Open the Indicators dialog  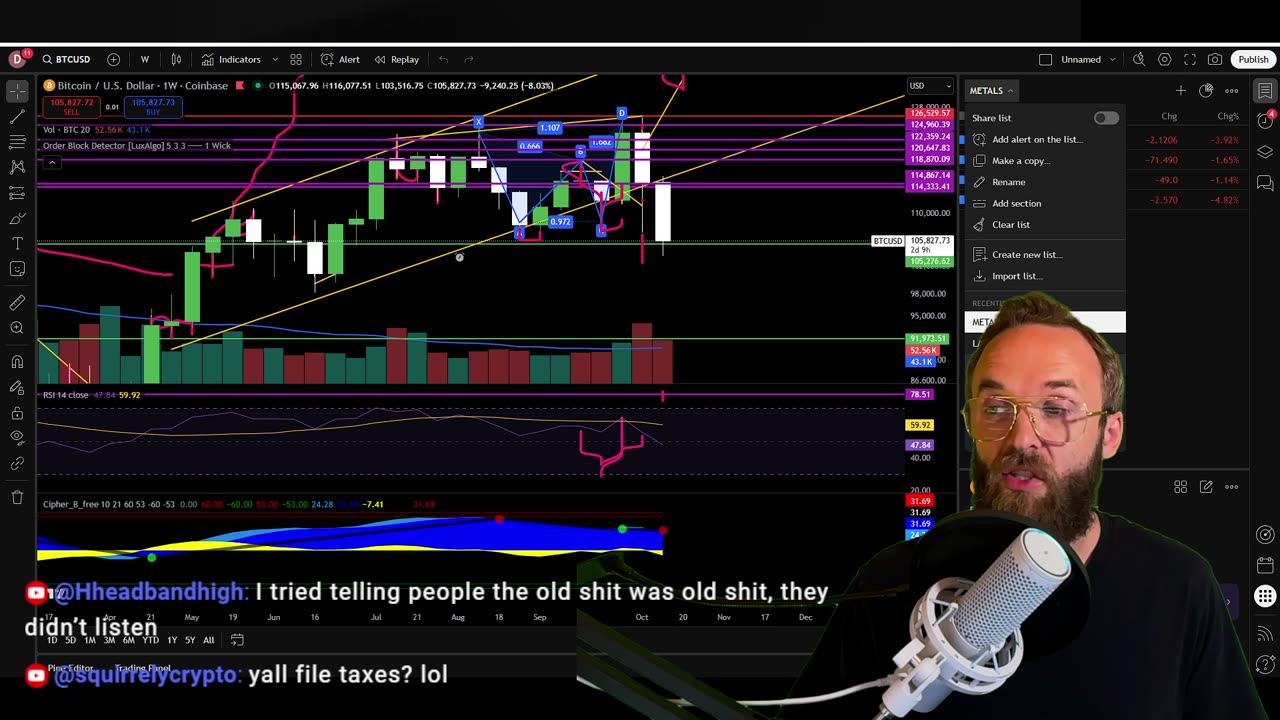point(231,59)
